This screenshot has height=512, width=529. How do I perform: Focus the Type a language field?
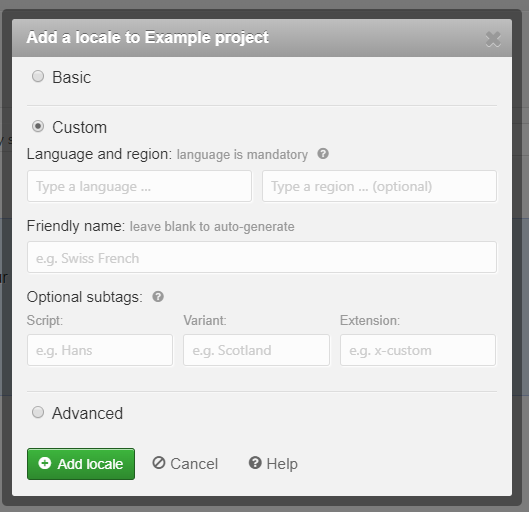coord(139,186)
